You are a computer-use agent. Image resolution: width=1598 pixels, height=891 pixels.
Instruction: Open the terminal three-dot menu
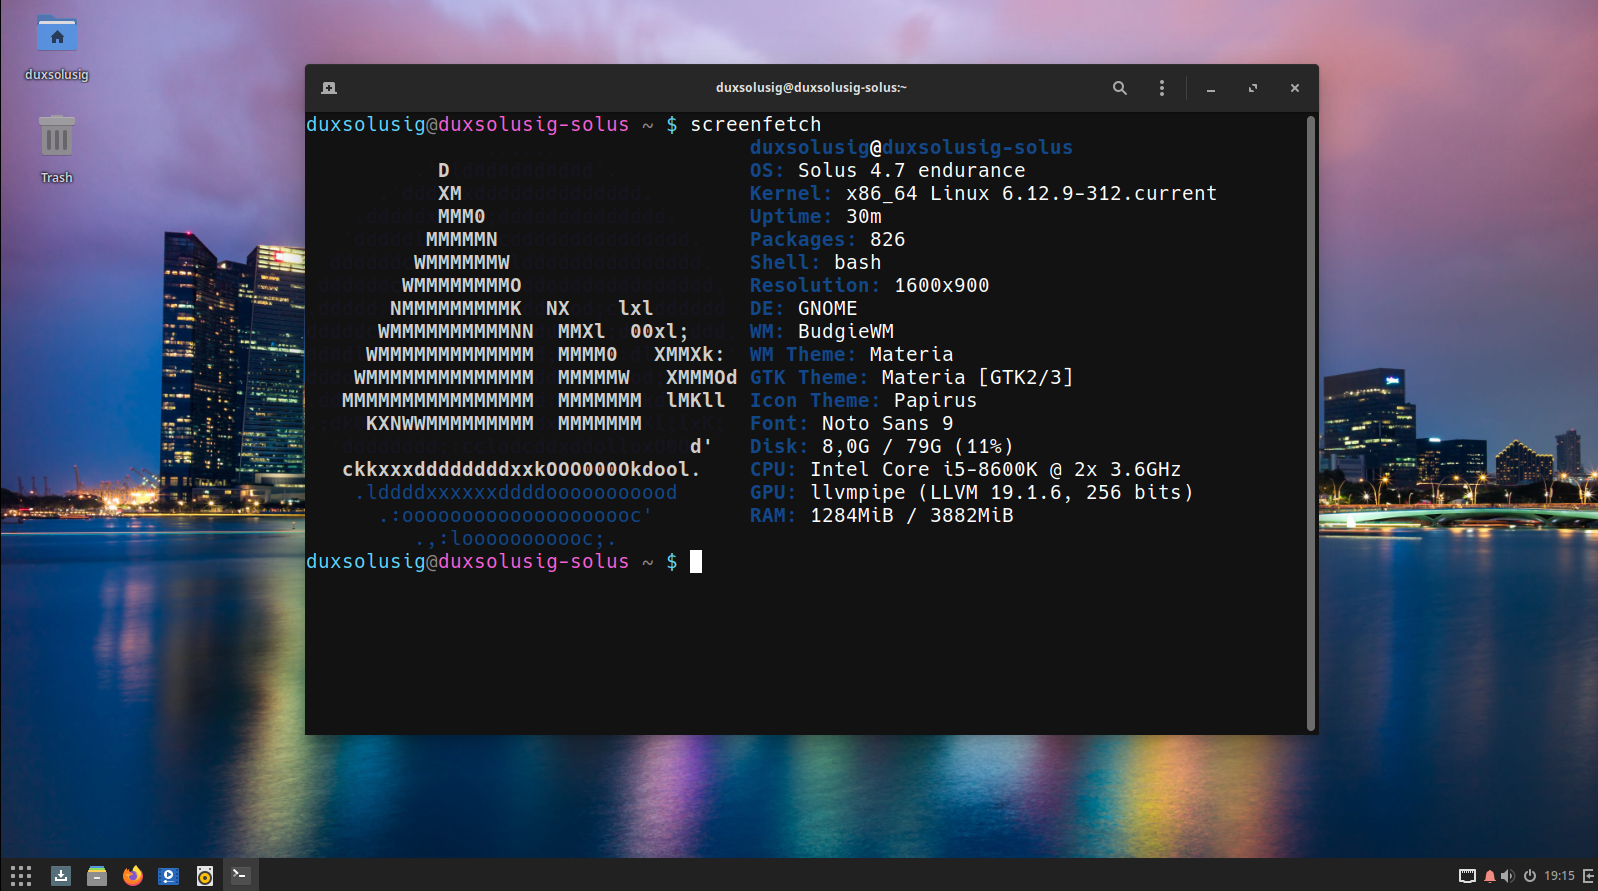click(x=1162, y=88)
